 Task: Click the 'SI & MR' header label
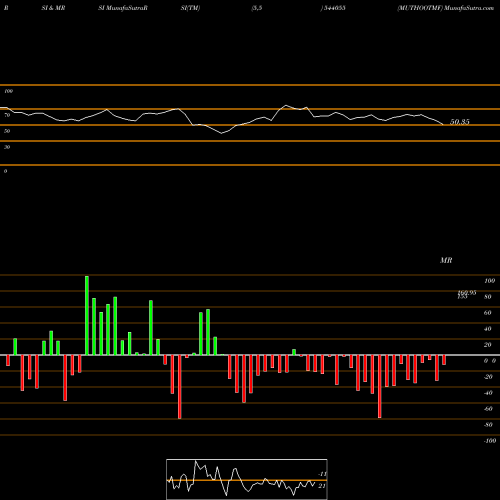(53, 8)
